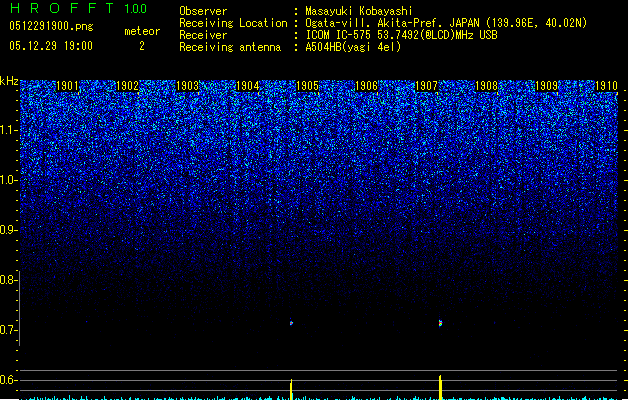Click the meteor echo spot near 1907

click(440, 323)
